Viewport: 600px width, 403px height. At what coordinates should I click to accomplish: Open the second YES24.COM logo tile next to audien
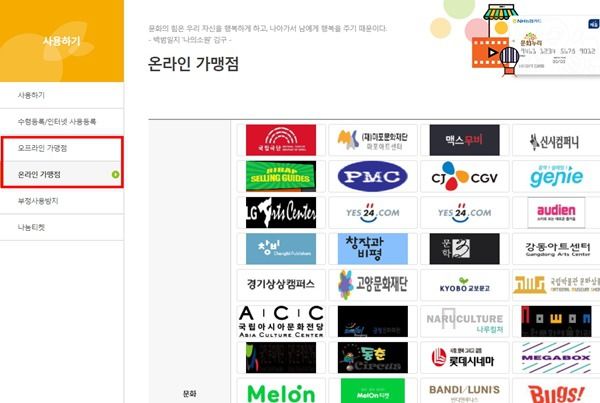coord(464,212)
